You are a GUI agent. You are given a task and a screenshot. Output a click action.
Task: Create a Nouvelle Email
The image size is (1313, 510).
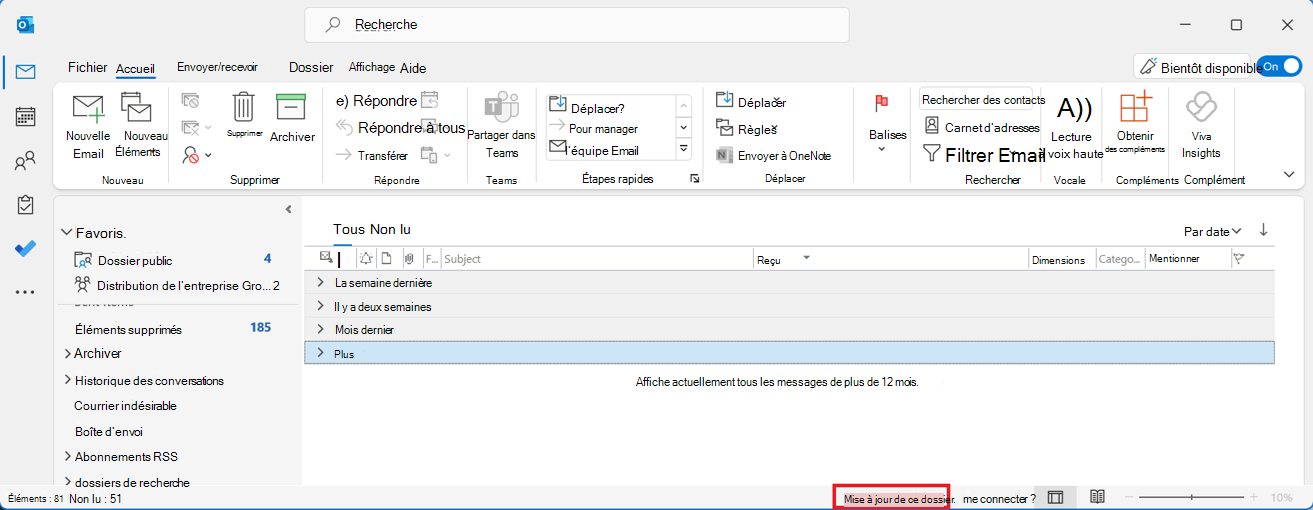pos(88,126)
